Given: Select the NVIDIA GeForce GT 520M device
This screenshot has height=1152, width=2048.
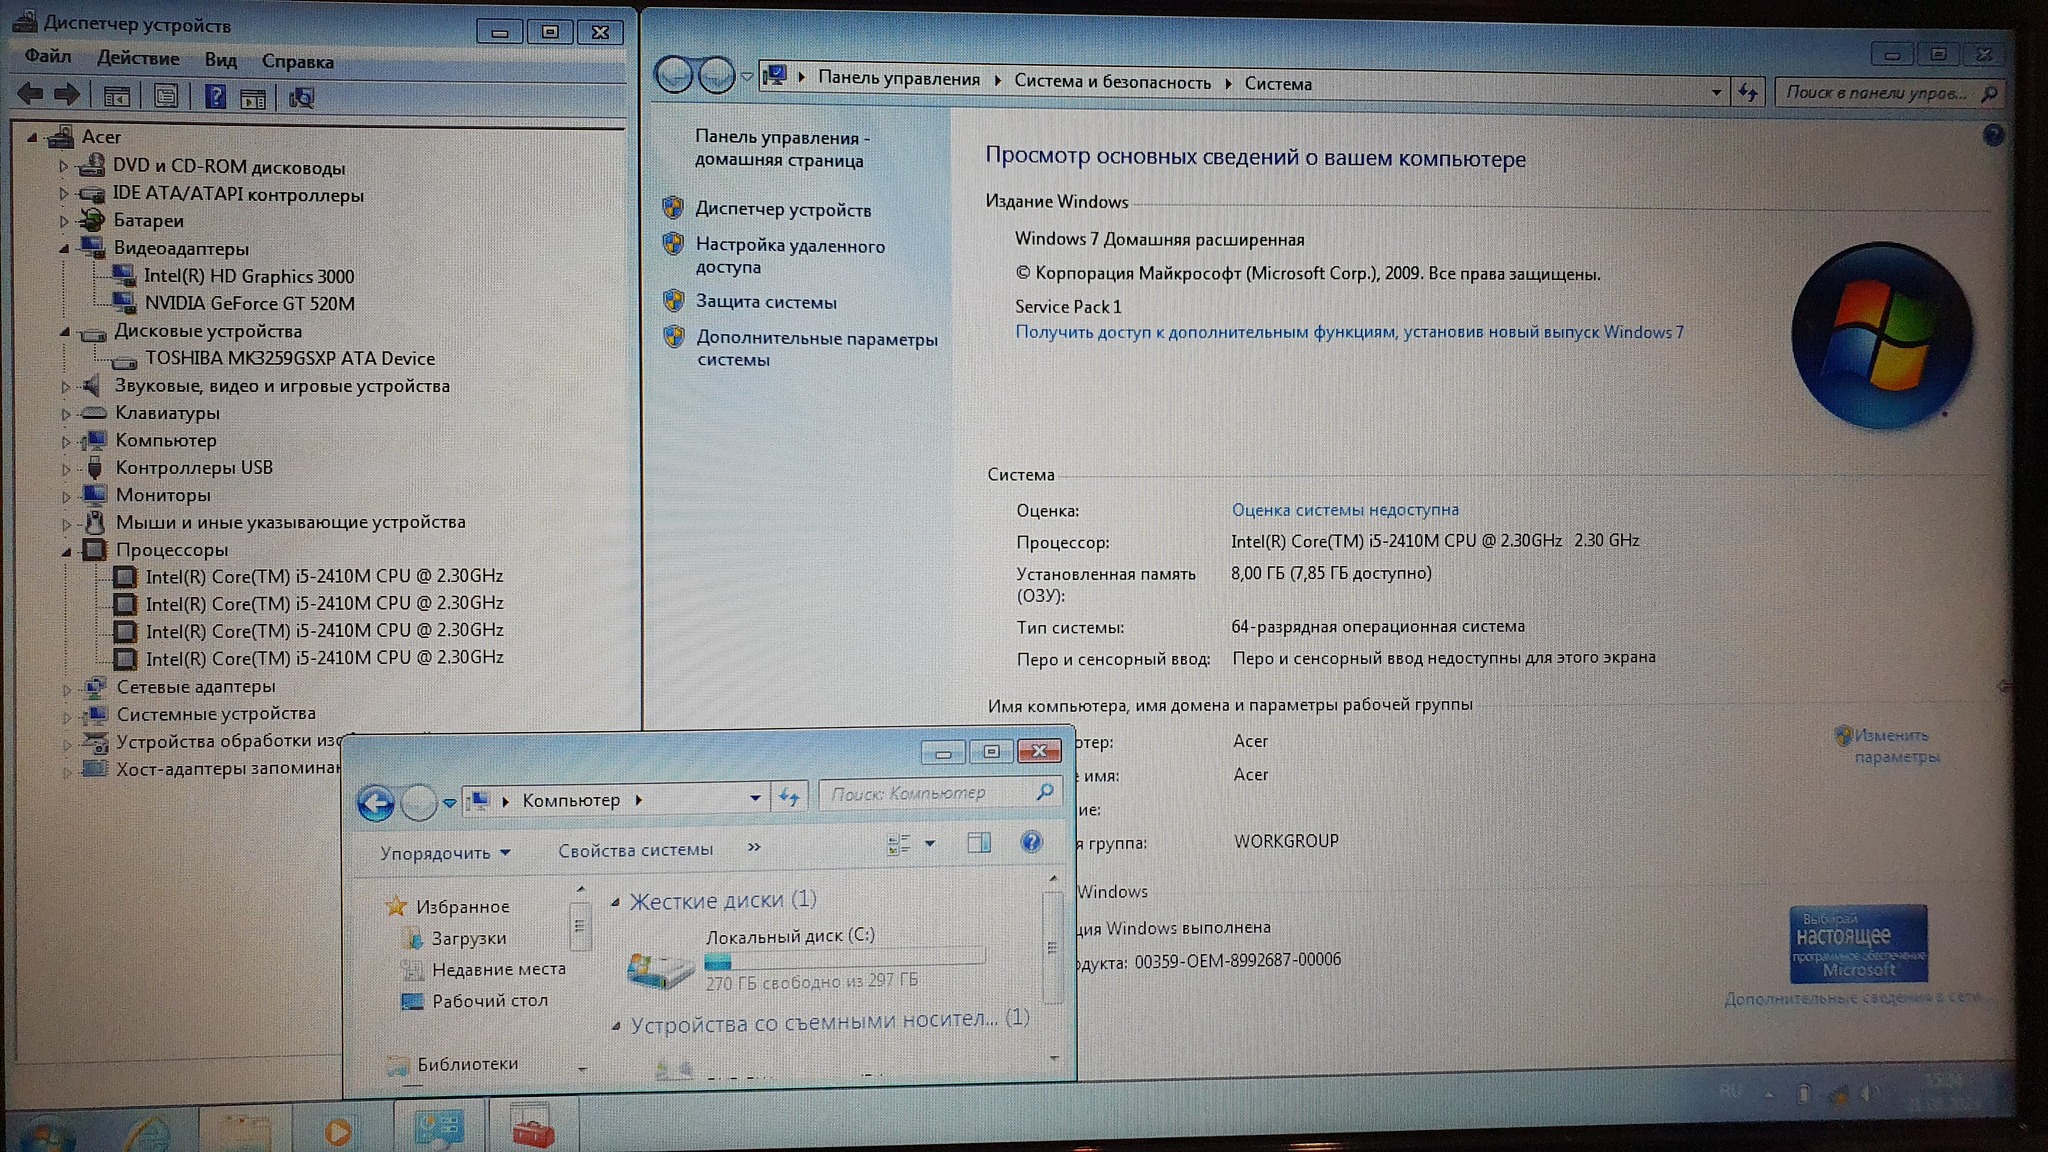Looking at the screenshot, I should point(249,303).
